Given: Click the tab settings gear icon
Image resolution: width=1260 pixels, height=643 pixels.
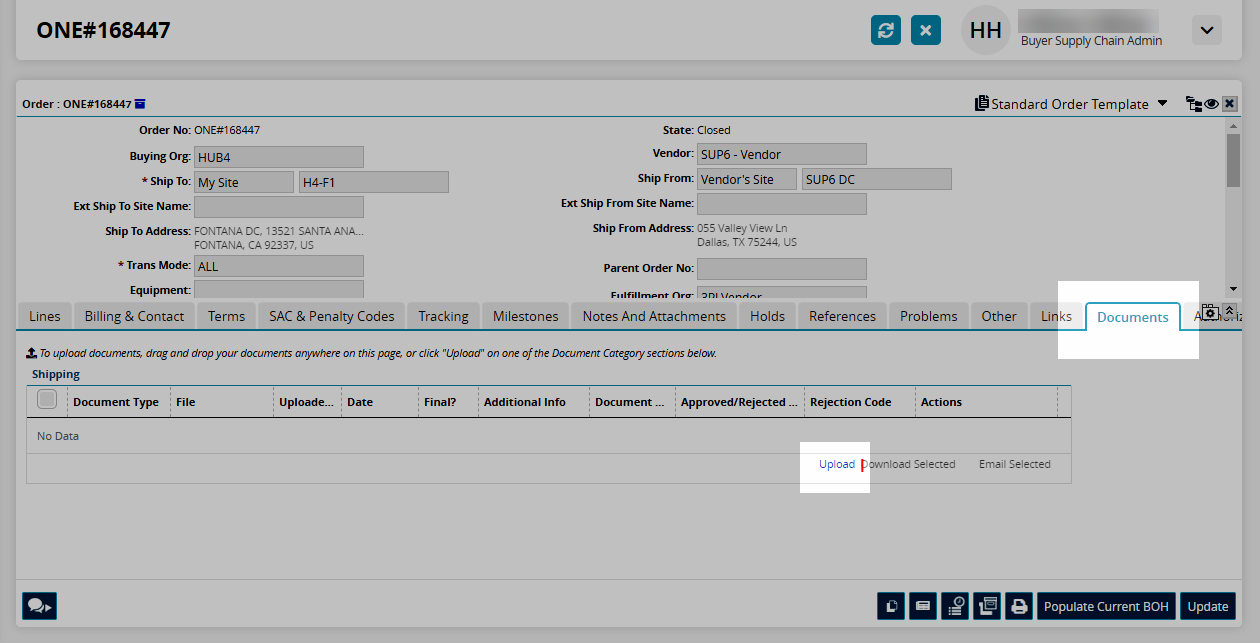Looking at the screenshot, I should coord(1209,313).
